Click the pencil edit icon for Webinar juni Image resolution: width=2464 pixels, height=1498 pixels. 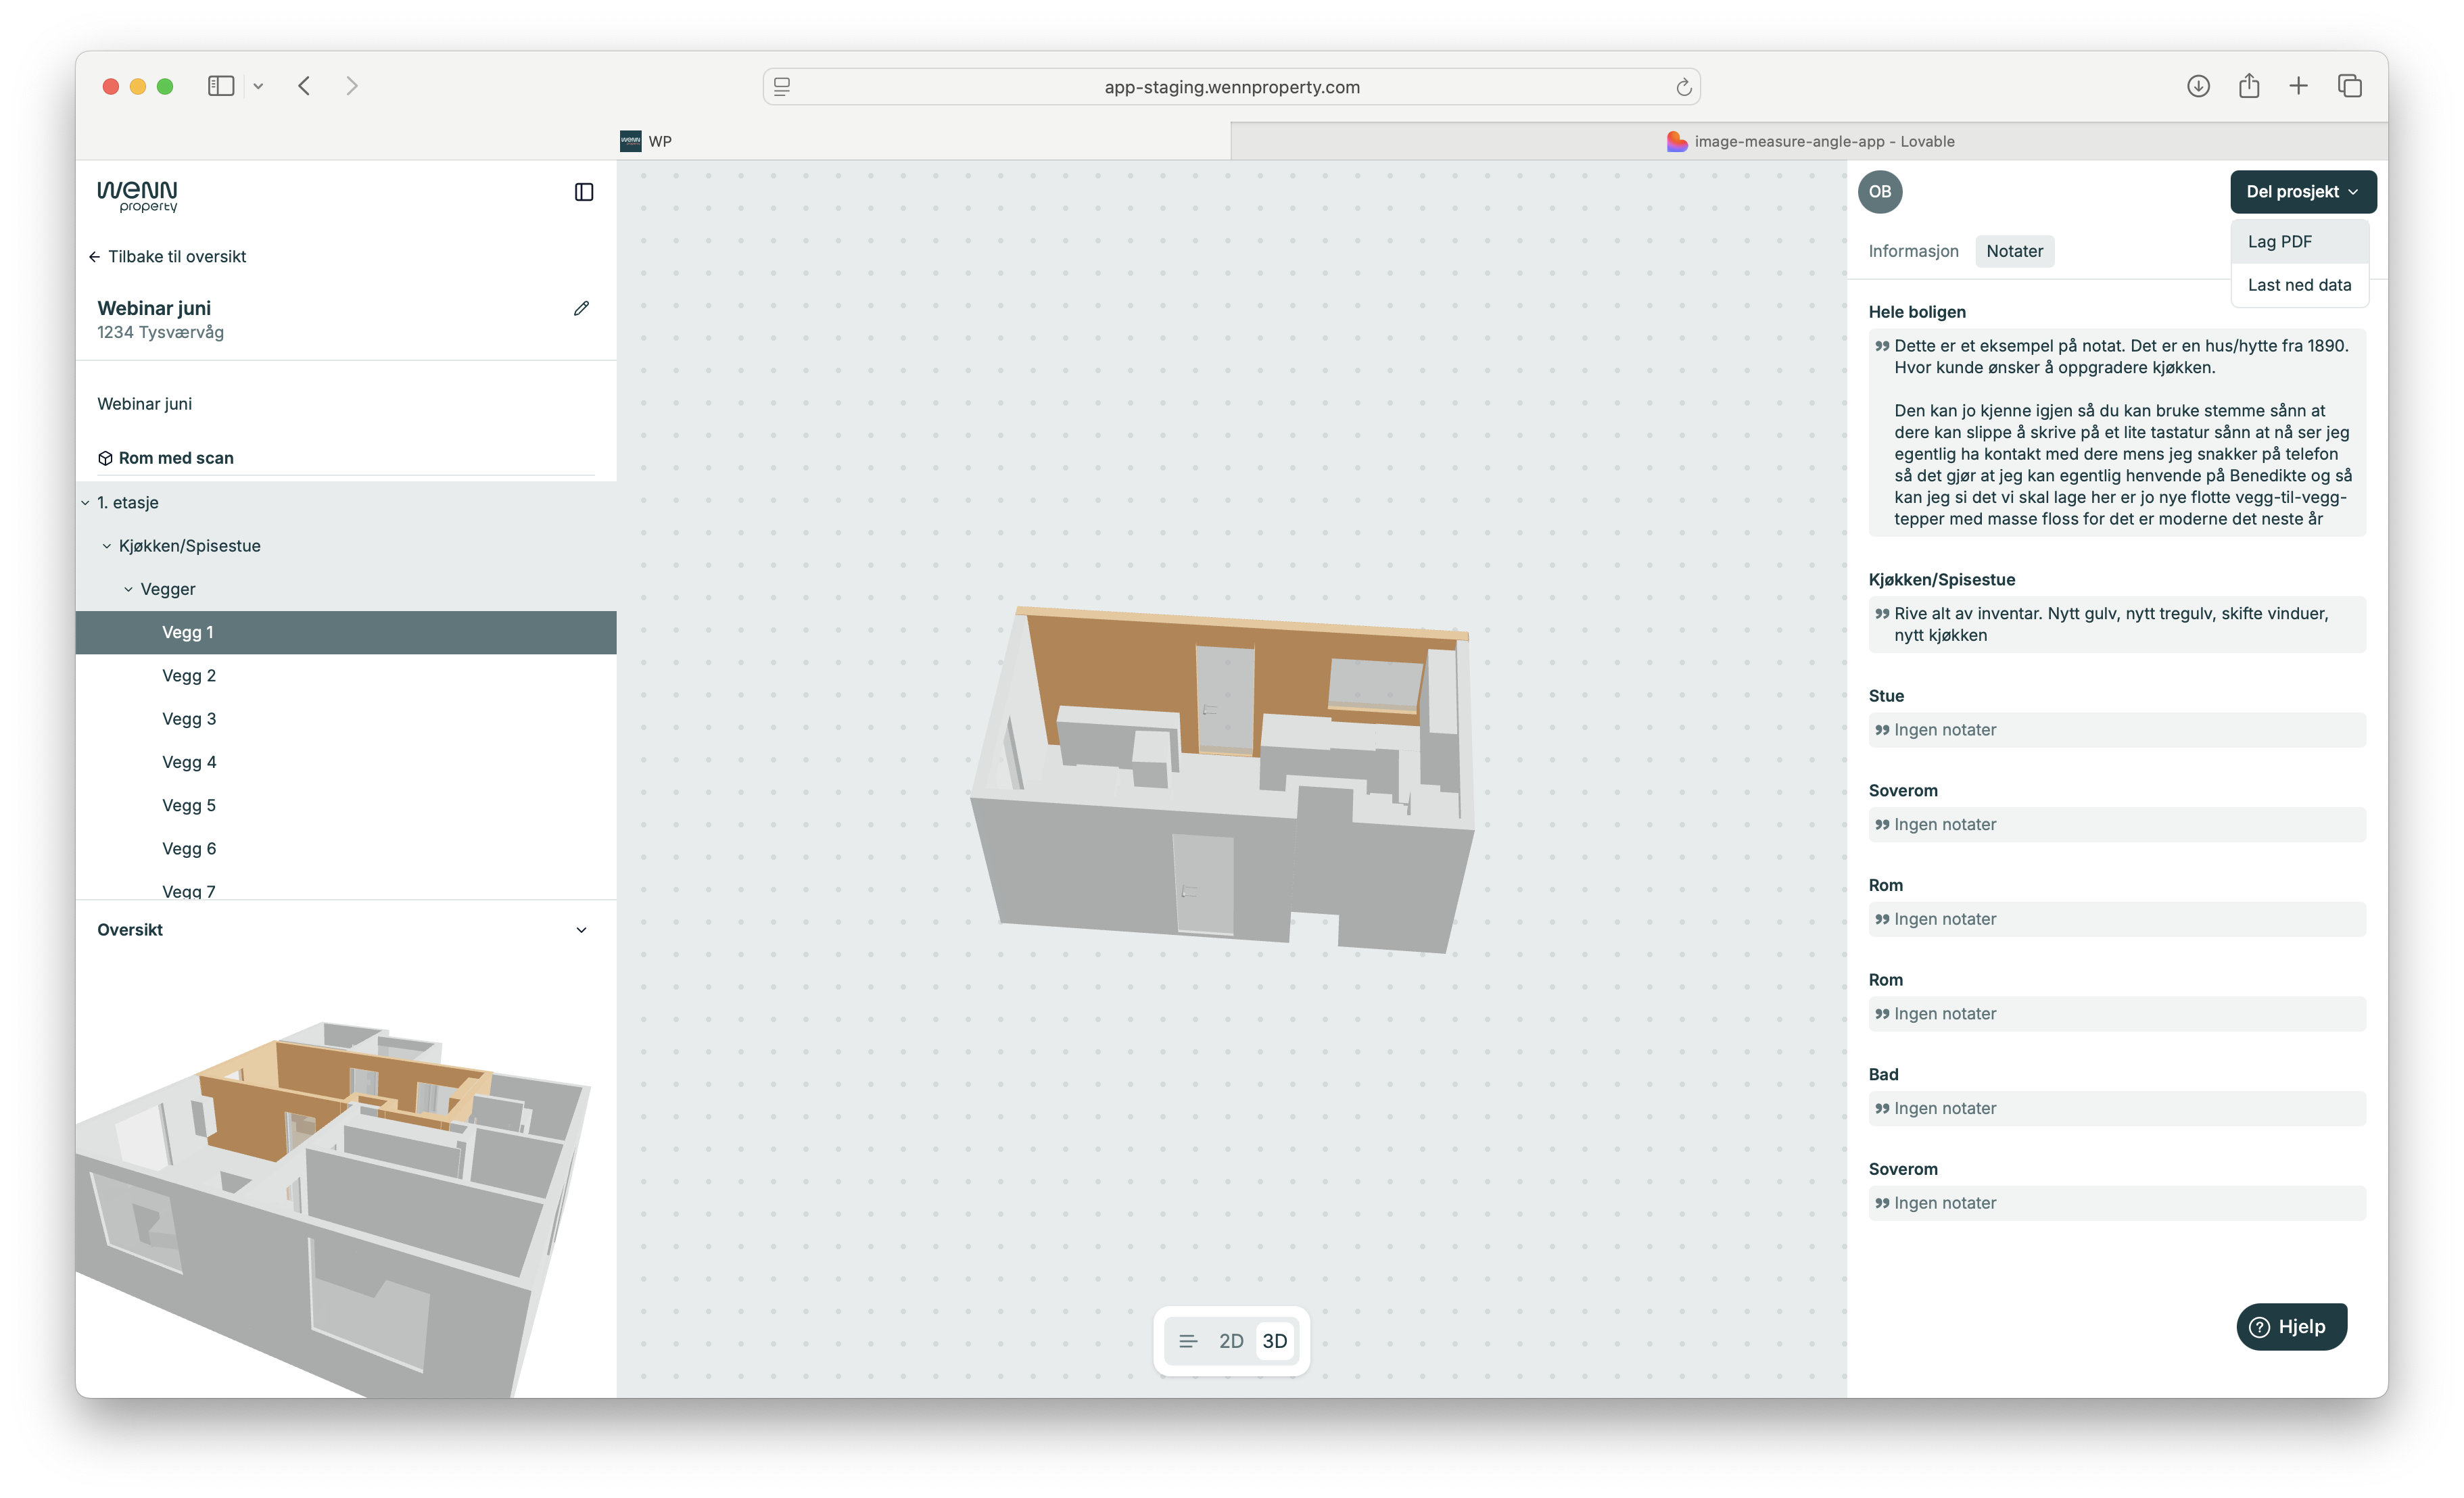581,308
